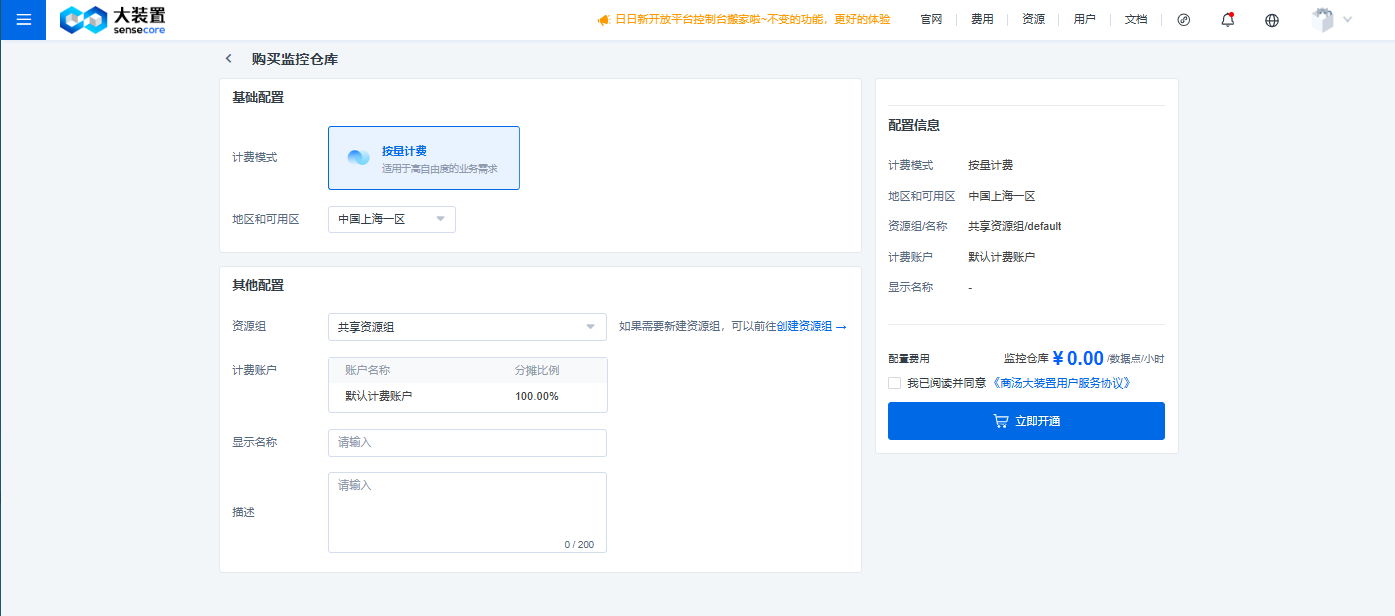The width and height of the screenshot is (1395, 616).
Task: Click the megaphone announcement icon
Action: (603, 20)
